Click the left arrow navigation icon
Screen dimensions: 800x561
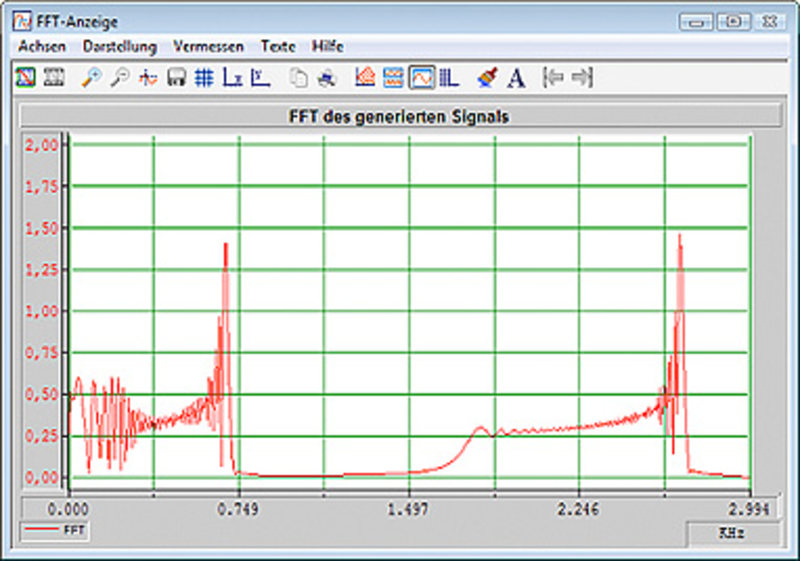coord(553,78)
